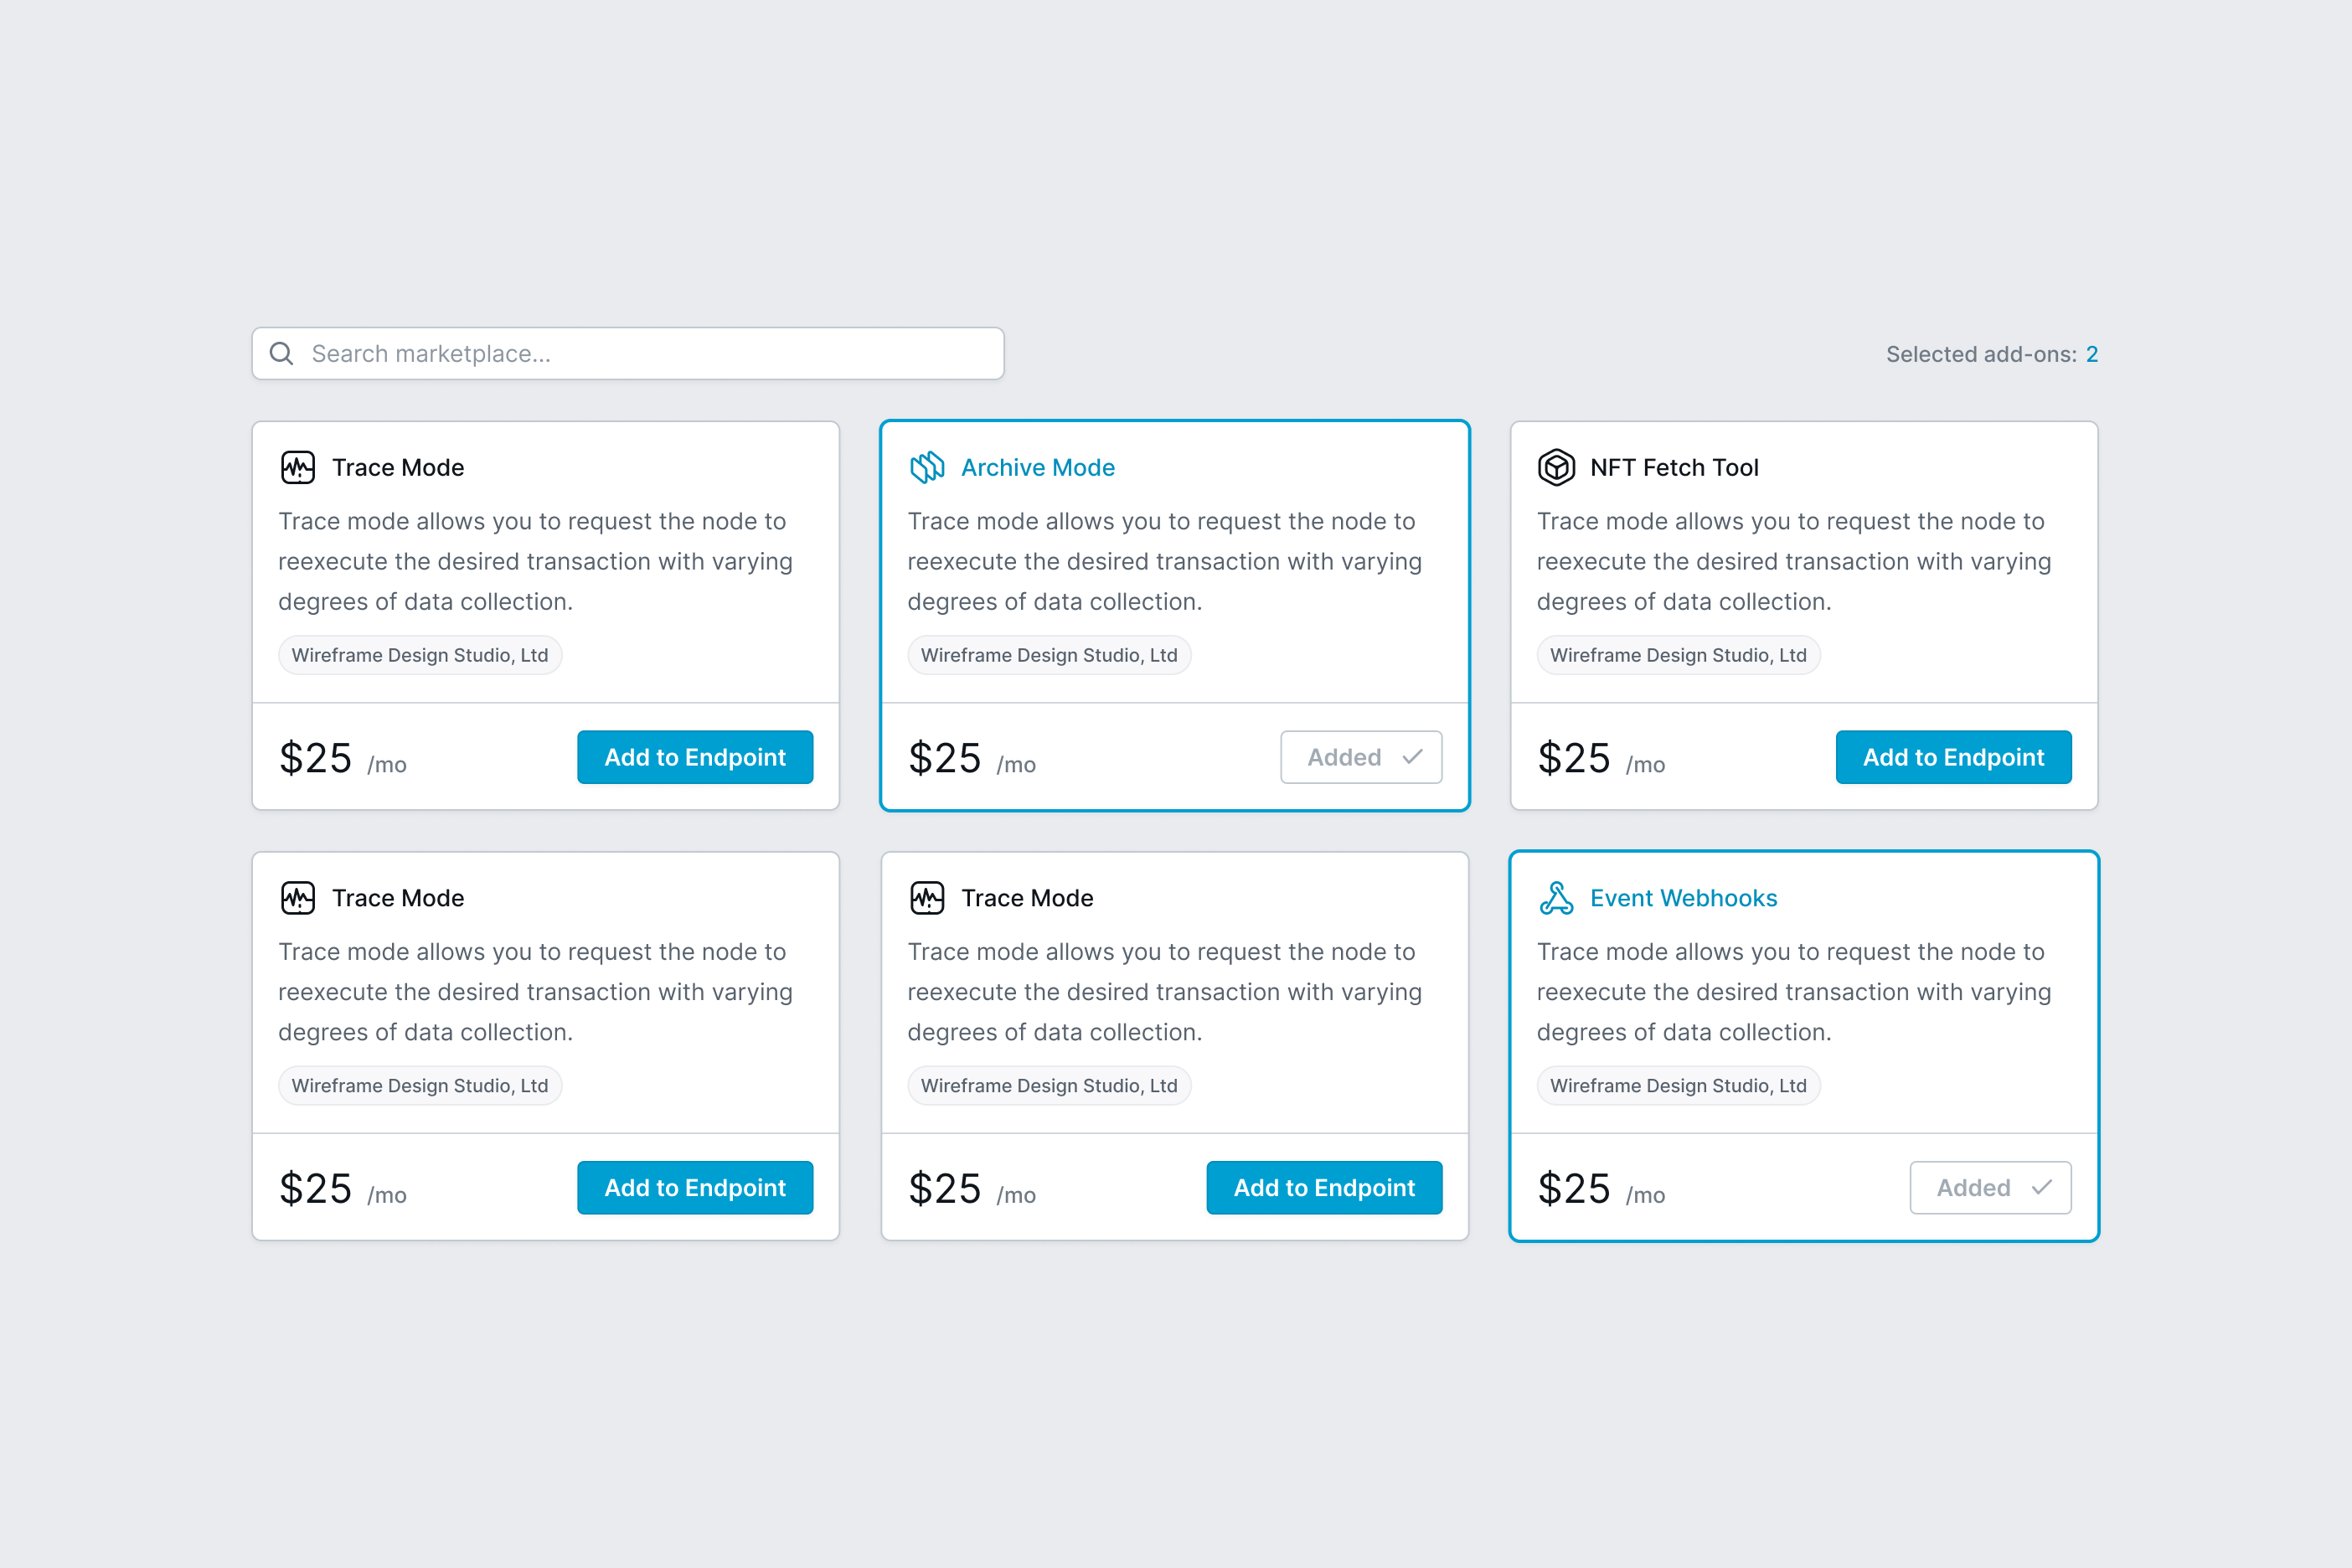This screenshot has height=1568, width=2352.
Task: Click NFT Fetch Tool's Wireframe Design Studio tag
Action: point(1678,655)
